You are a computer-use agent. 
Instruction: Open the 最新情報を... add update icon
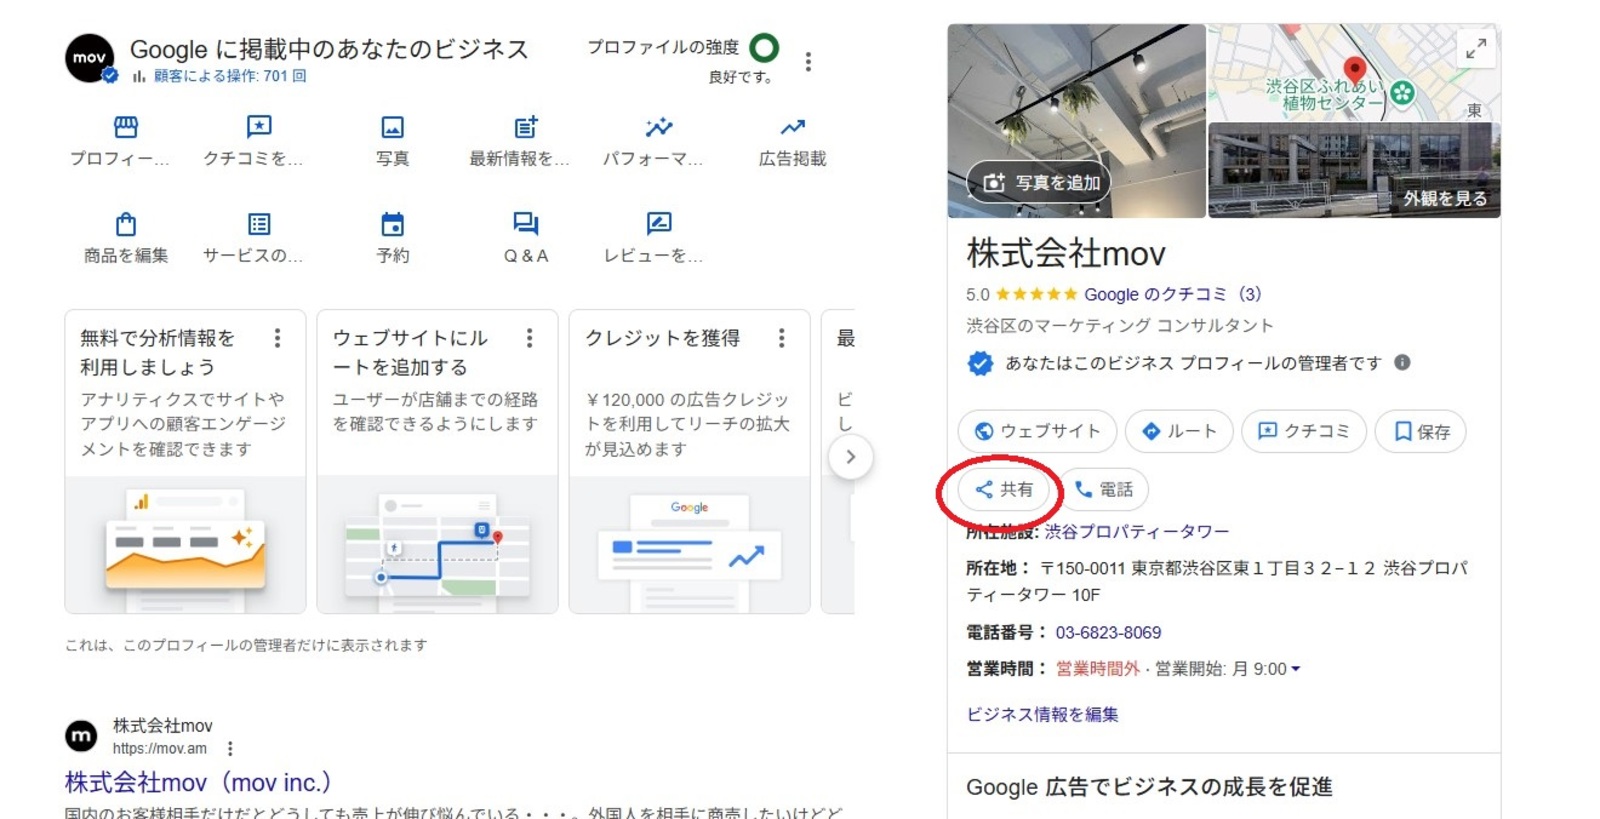[526, 128]
